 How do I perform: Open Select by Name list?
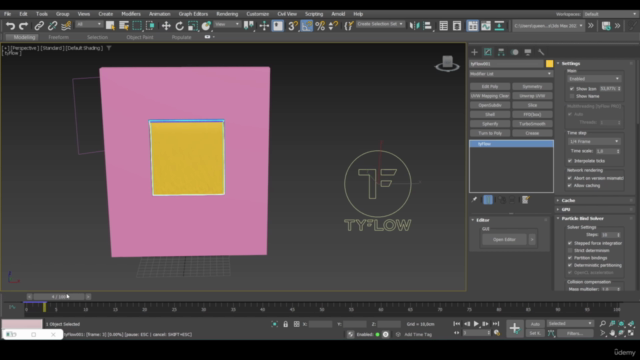pyautogui.click(x=124, y=26)
